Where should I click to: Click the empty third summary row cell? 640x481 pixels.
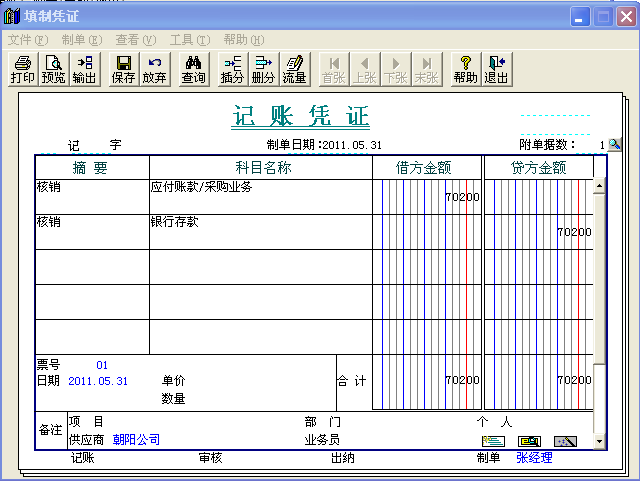coord(92,267)
